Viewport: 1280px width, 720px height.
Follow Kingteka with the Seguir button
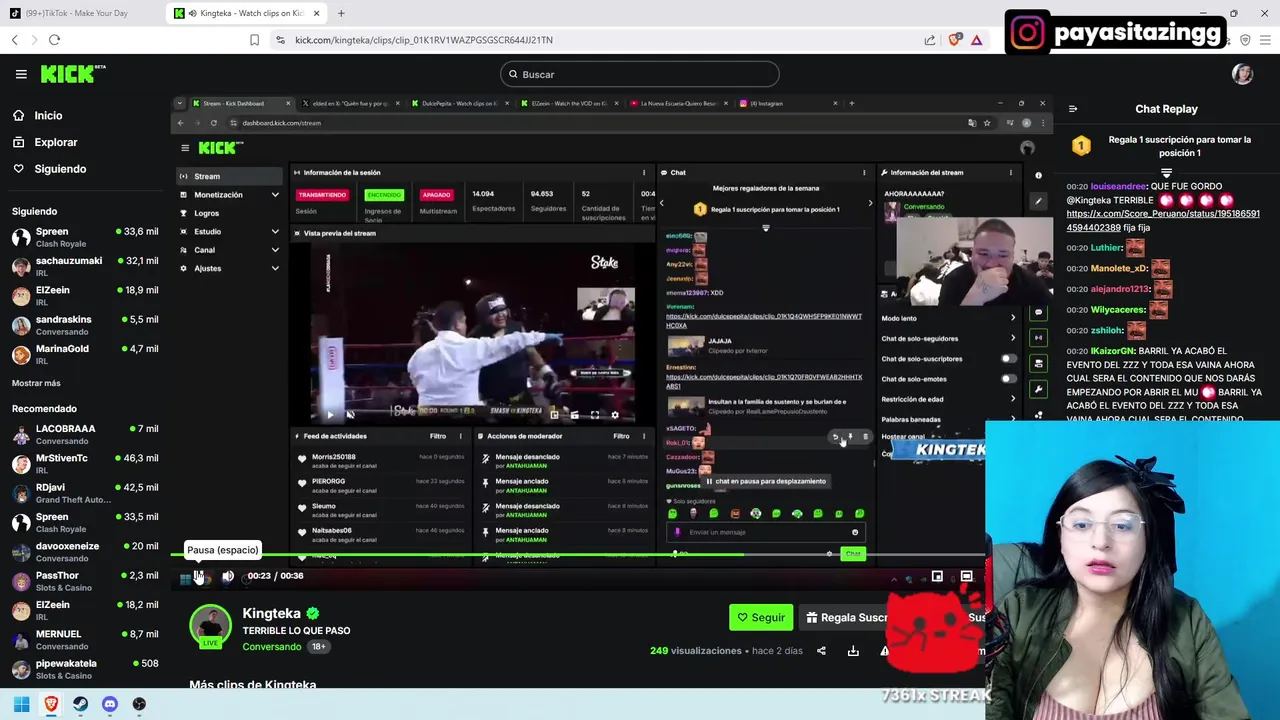click(761, 617)
